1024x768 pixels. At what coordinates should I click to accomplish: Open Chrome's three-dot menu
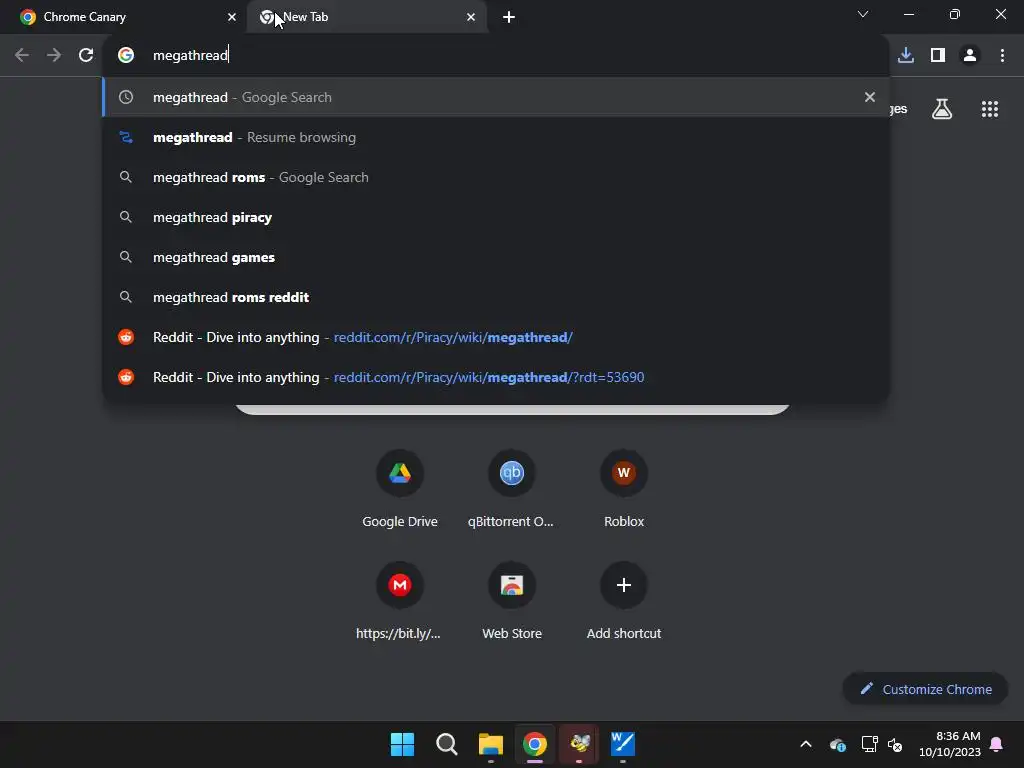[x=1002, y=56]
